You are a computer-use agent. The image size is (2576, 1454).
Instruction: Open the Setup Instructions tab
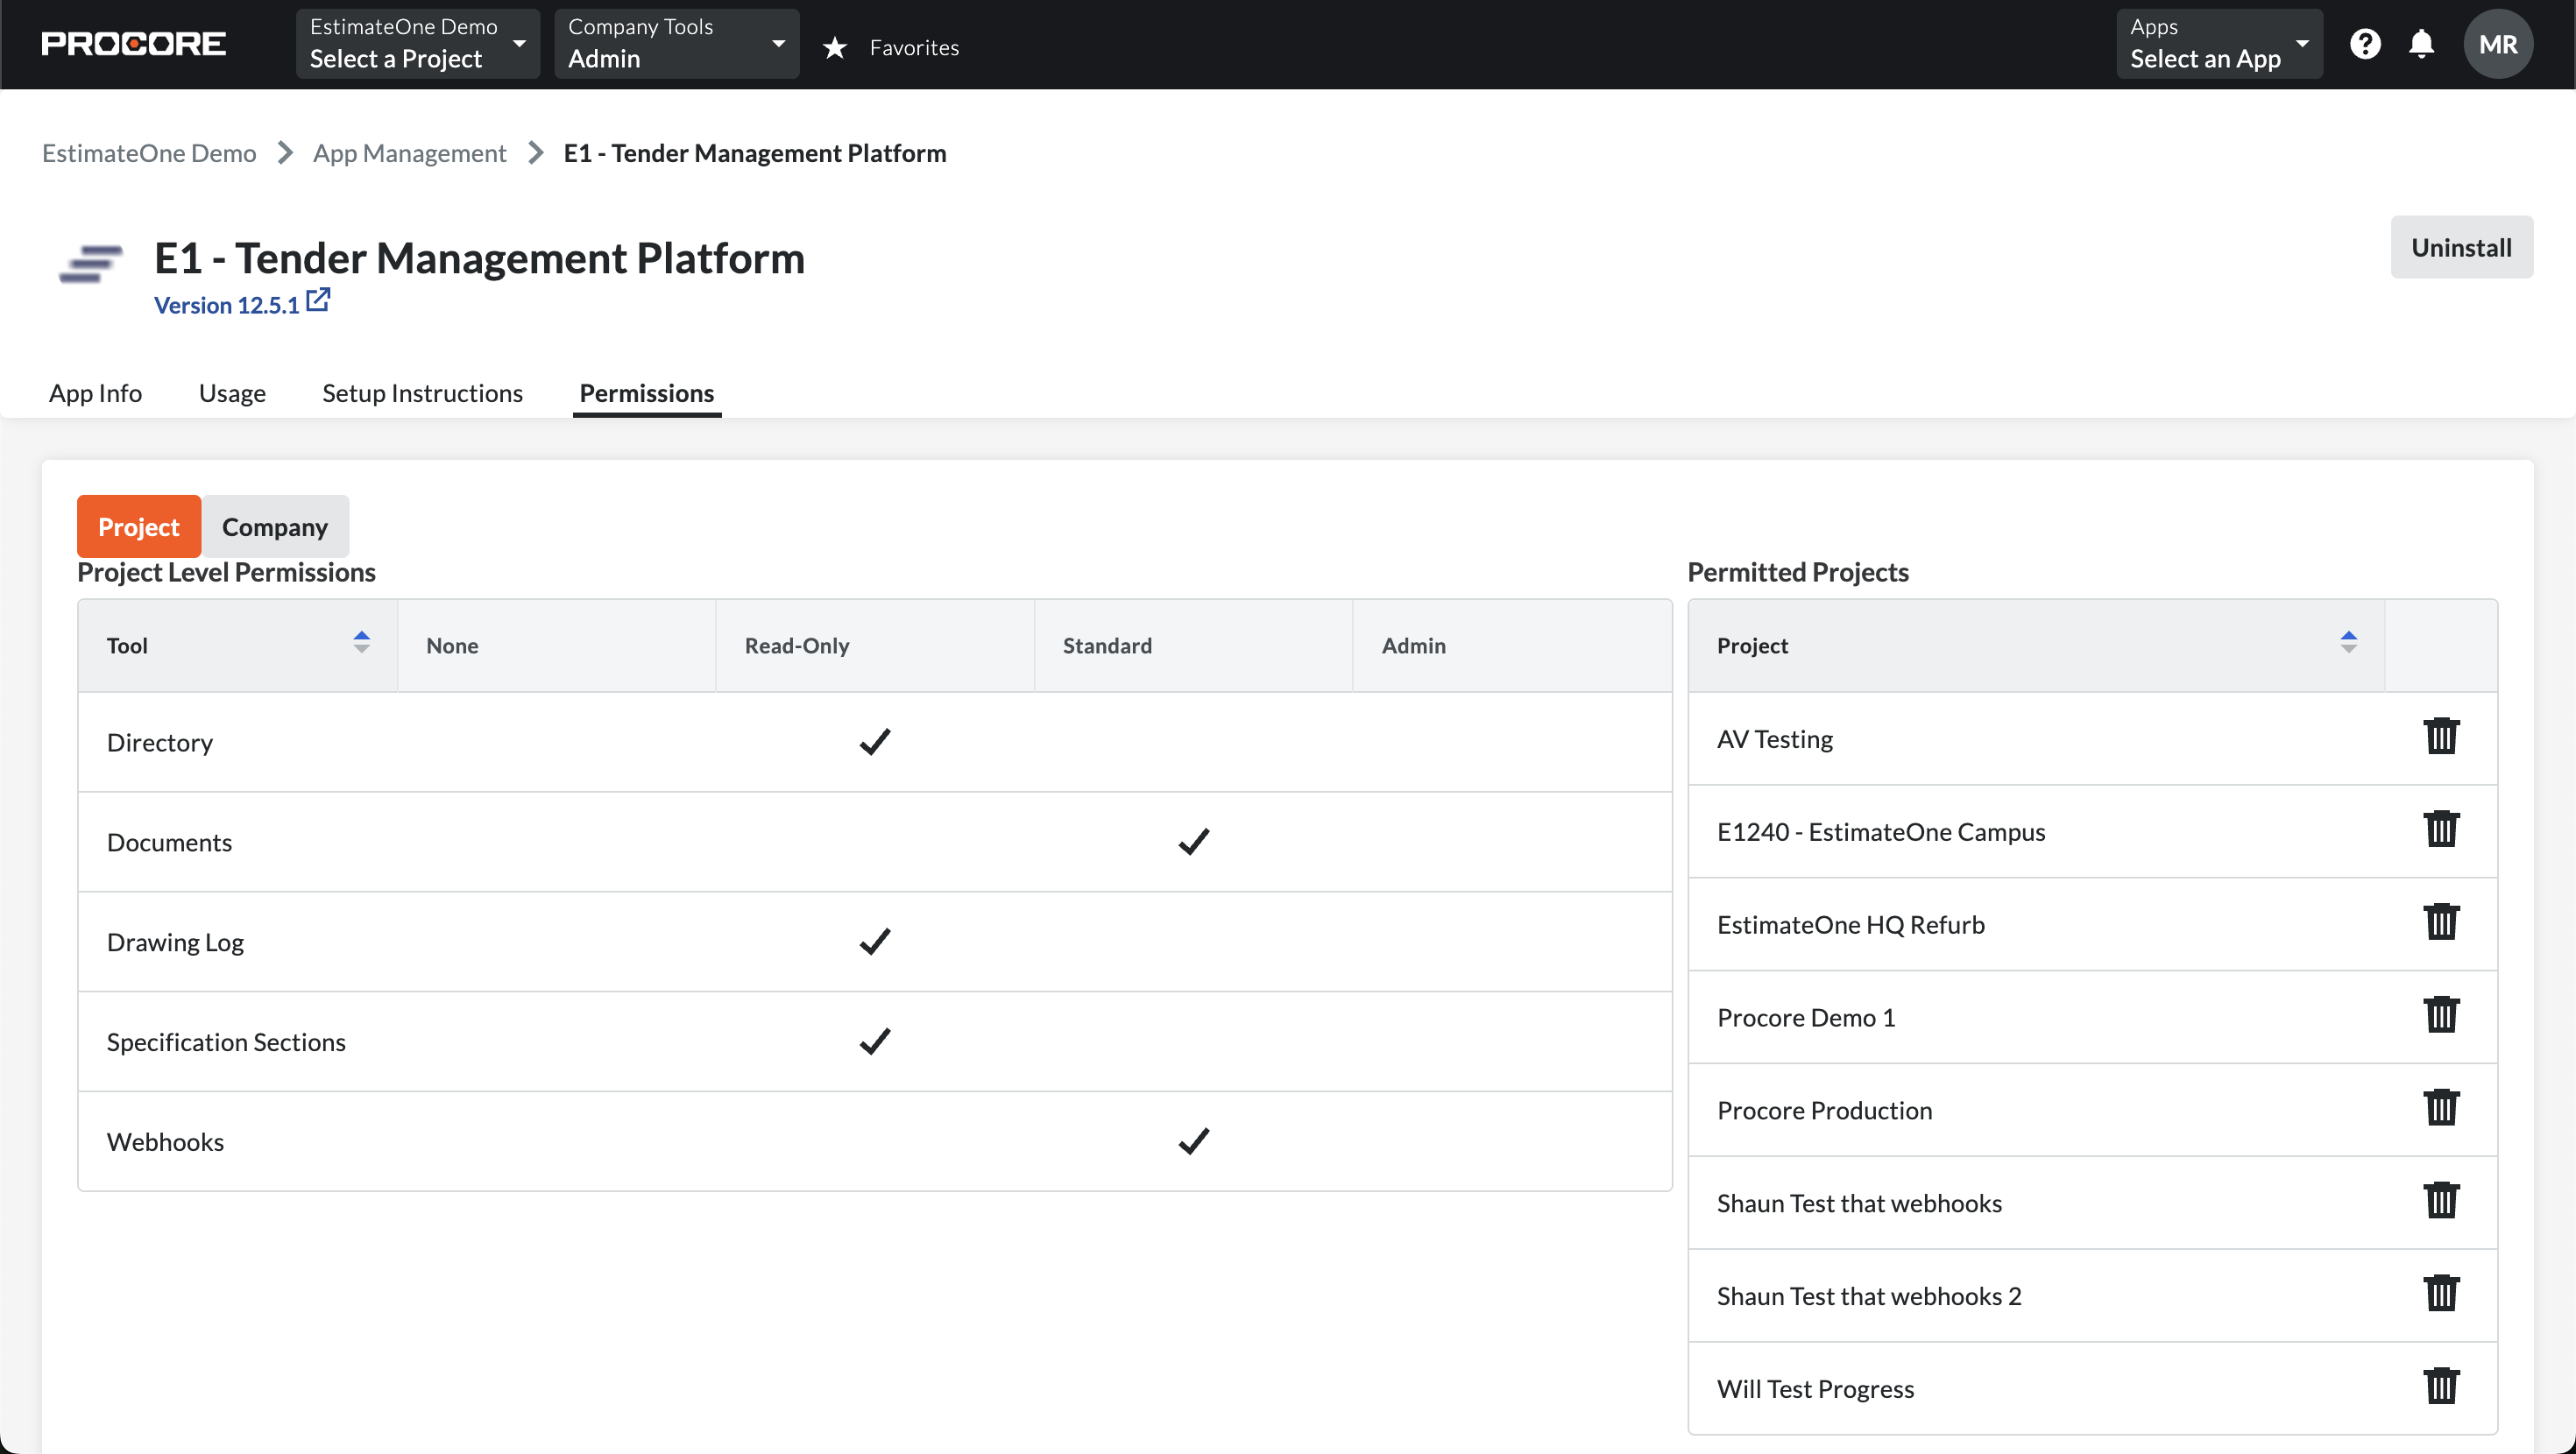pyautogui.click(x=423, y=393)
